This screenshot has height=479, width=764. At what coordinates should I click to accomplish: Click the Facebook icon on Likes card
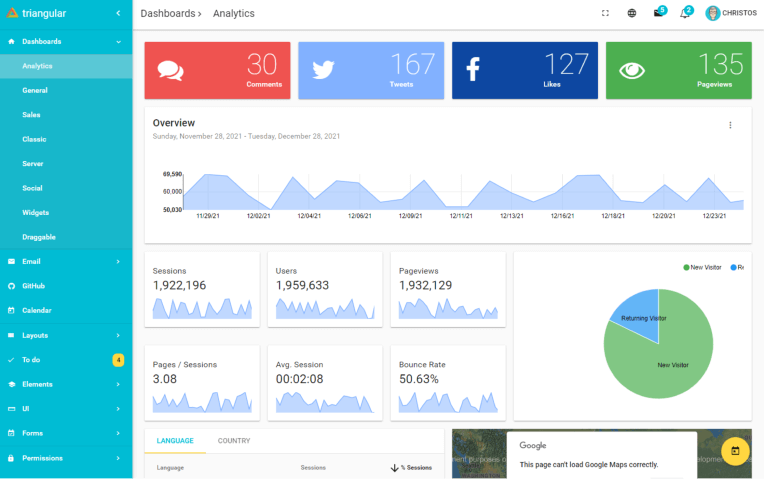pyautogui.click(x=473, y=69)
